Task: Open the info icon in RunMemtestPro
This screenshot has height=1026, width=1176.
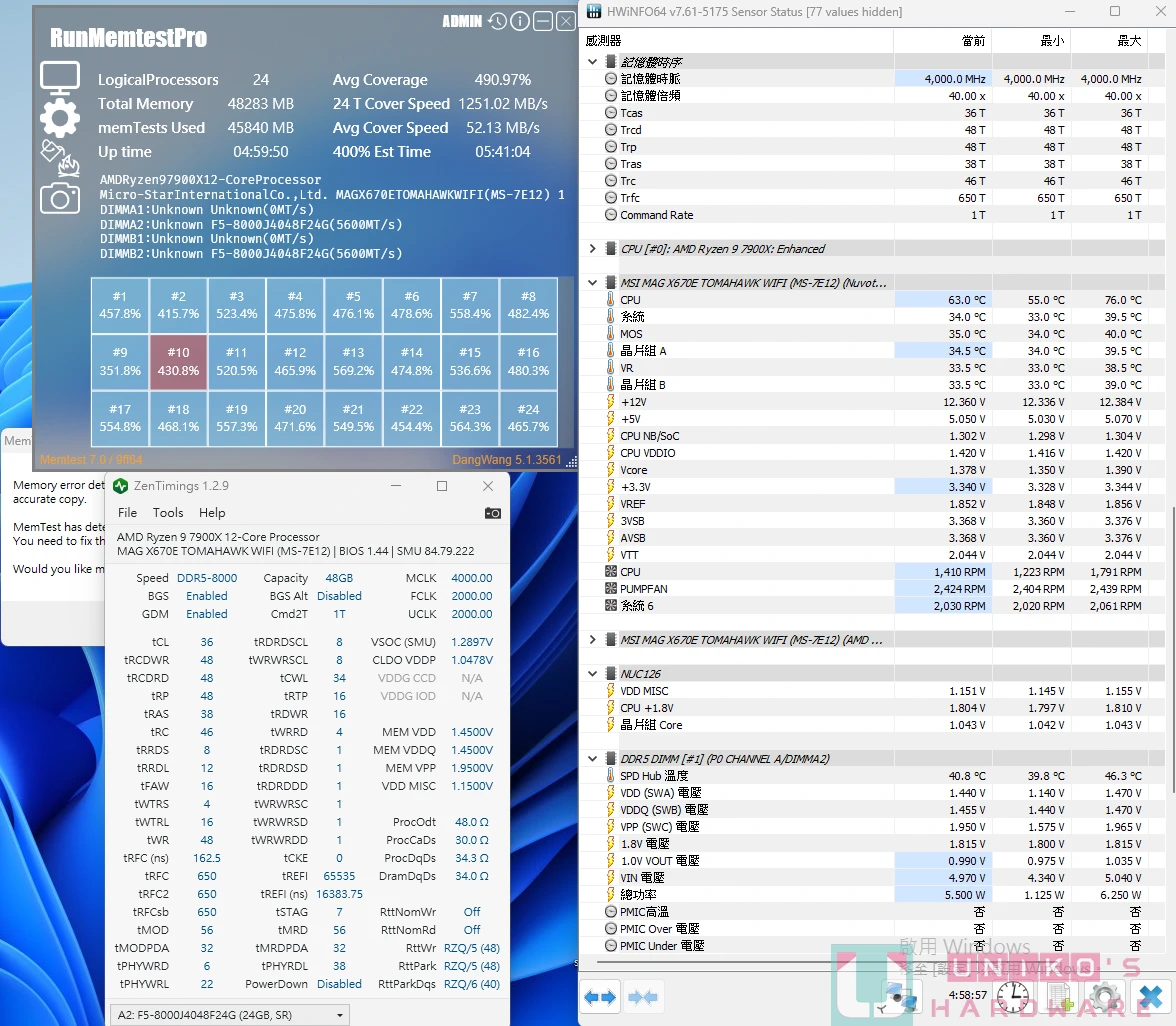Action: [x=520, y=21]
